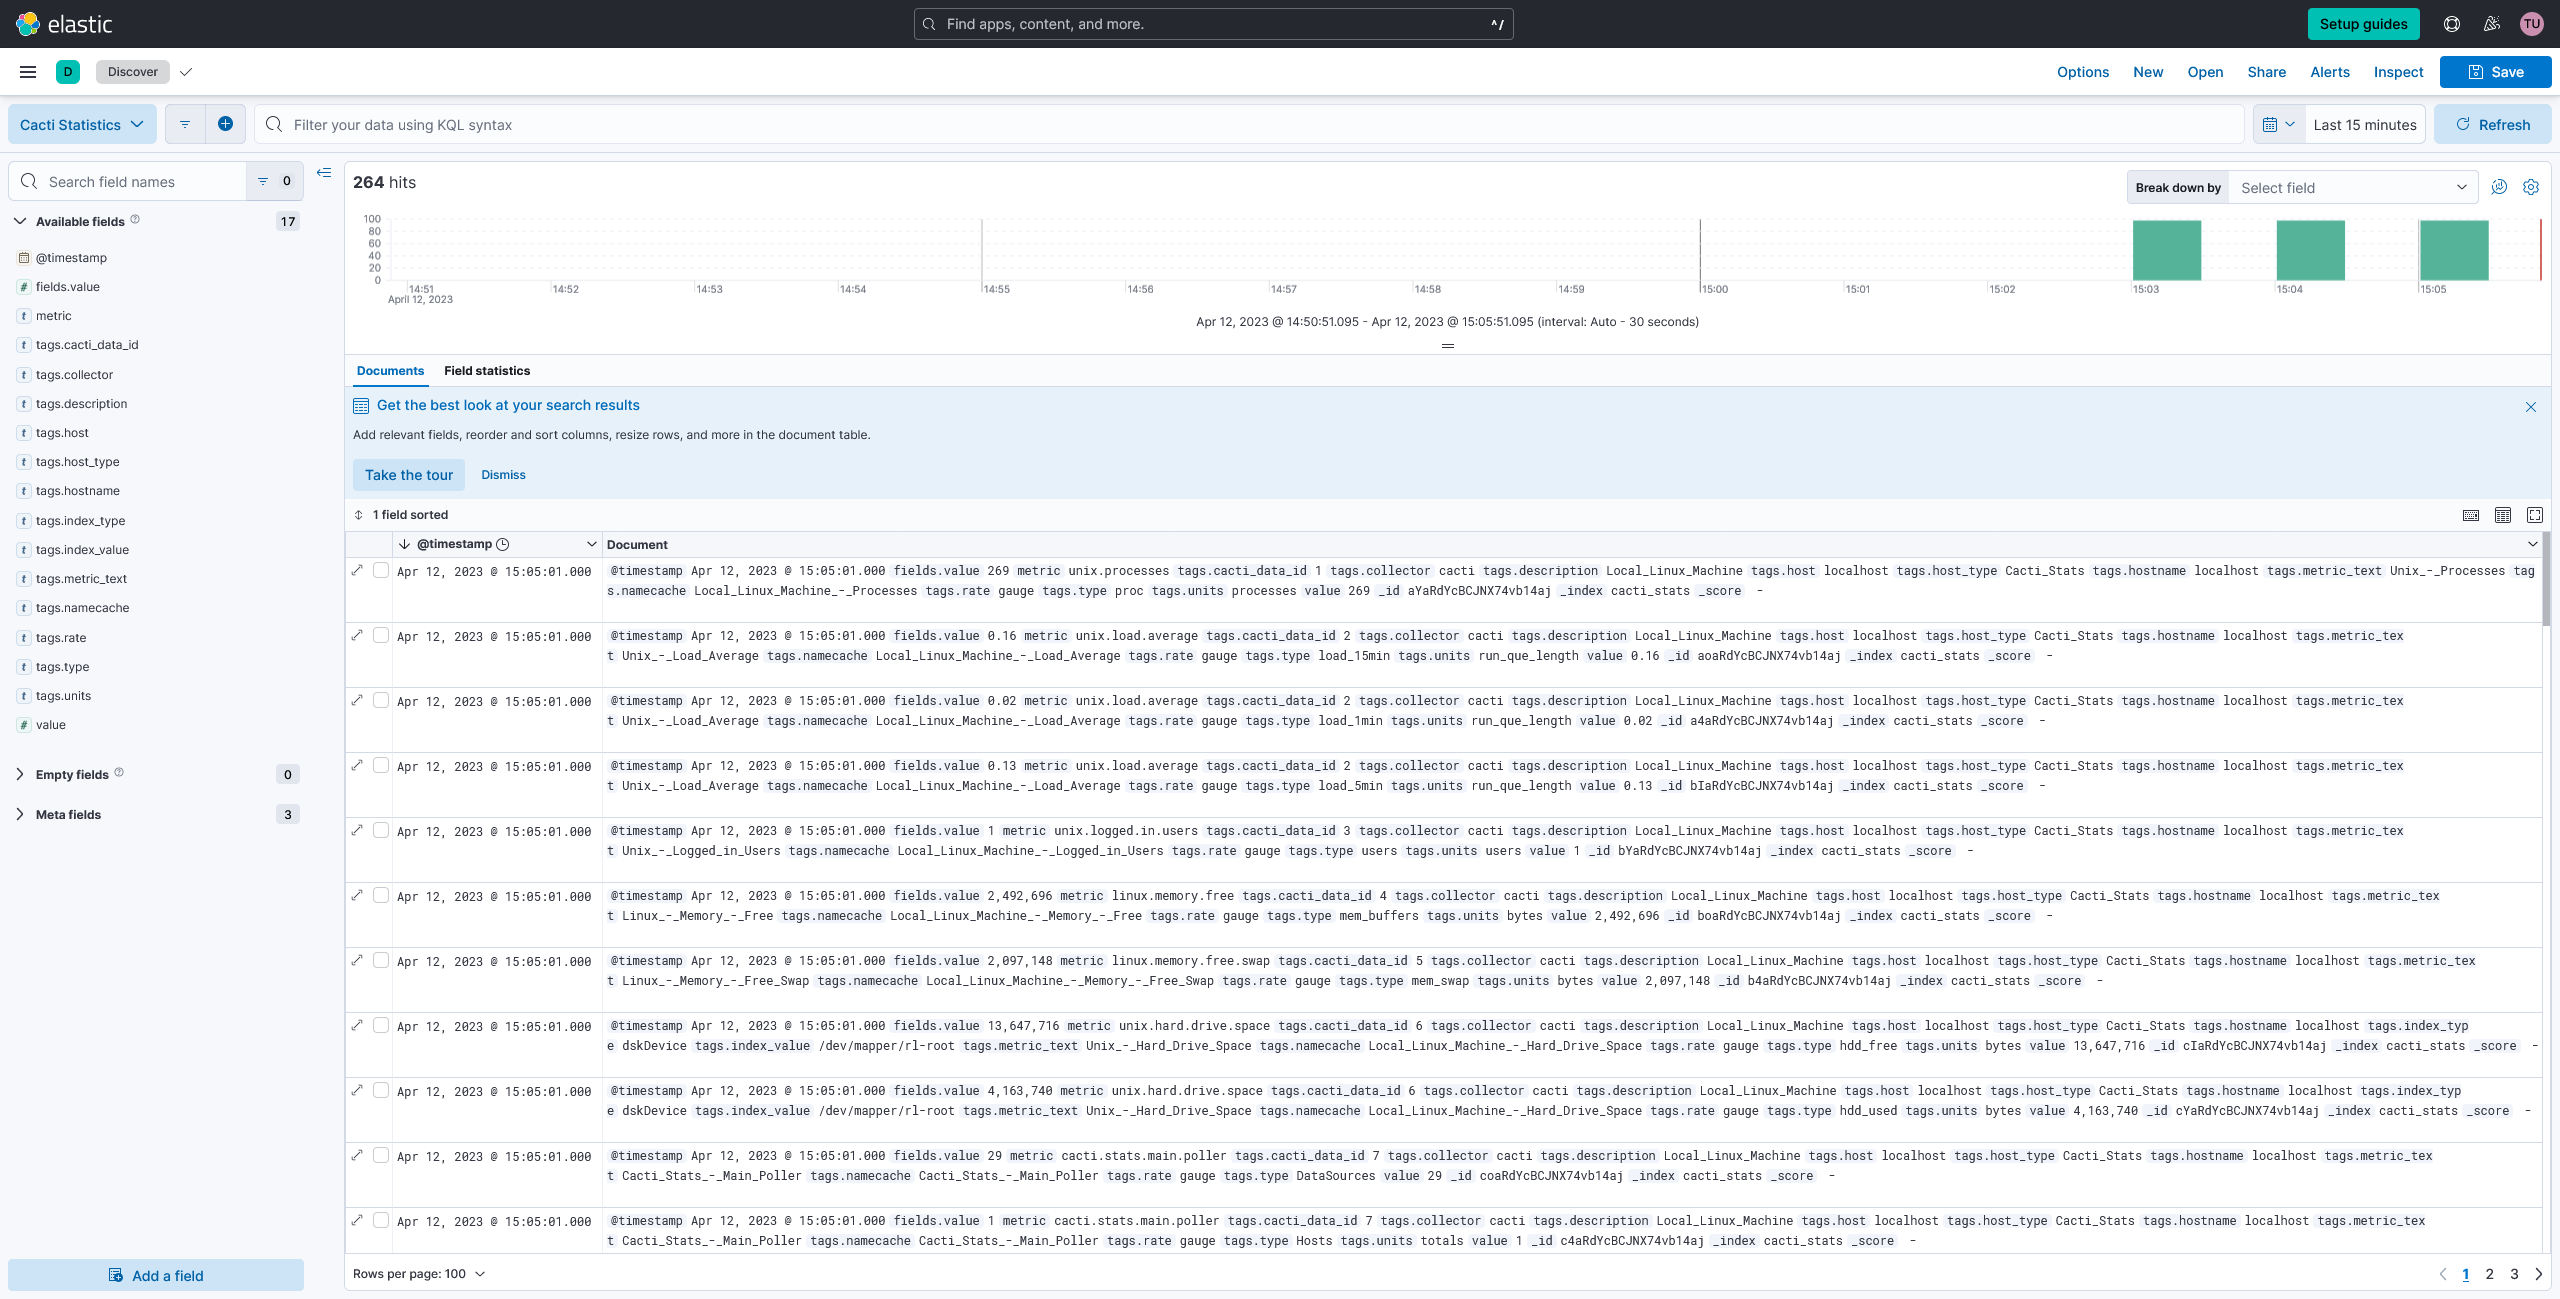The height and width of the screenshot is (1299, 2560).
Task: Select the memory.free.swap row checkbox
Action: click(381, 960)
